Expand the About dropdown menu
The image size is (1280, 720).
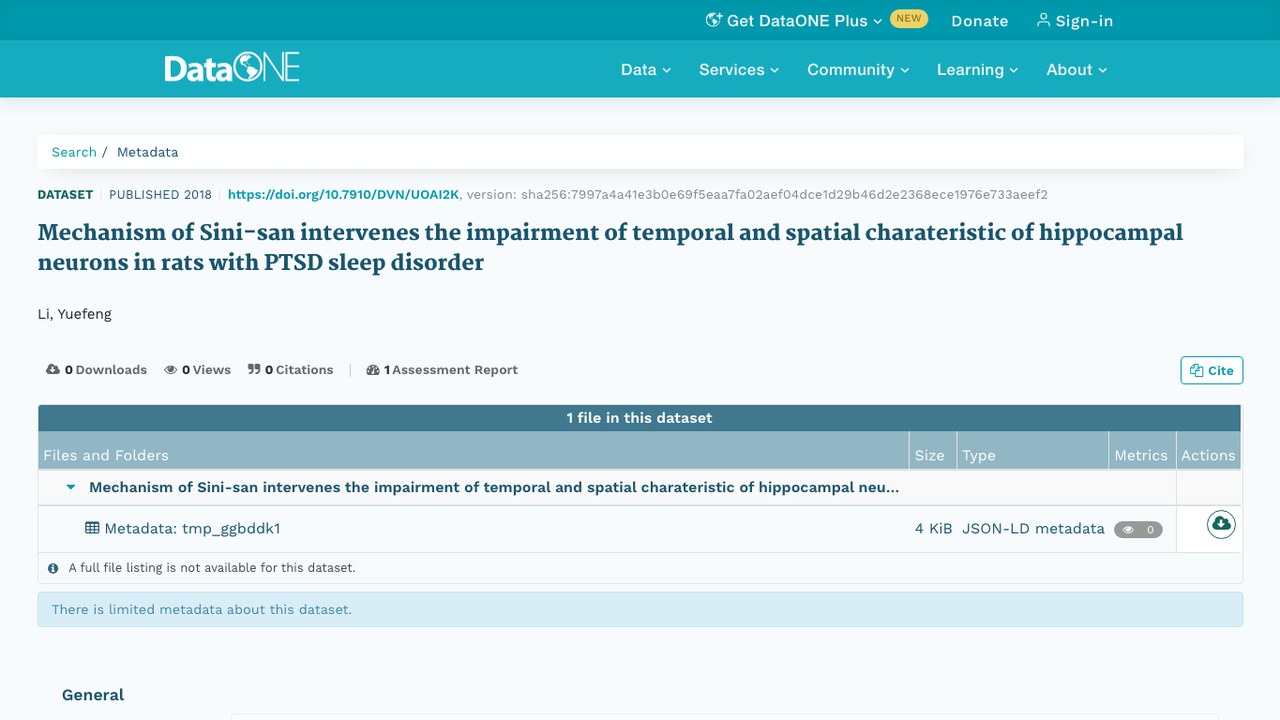click(x=1077, y=69)
